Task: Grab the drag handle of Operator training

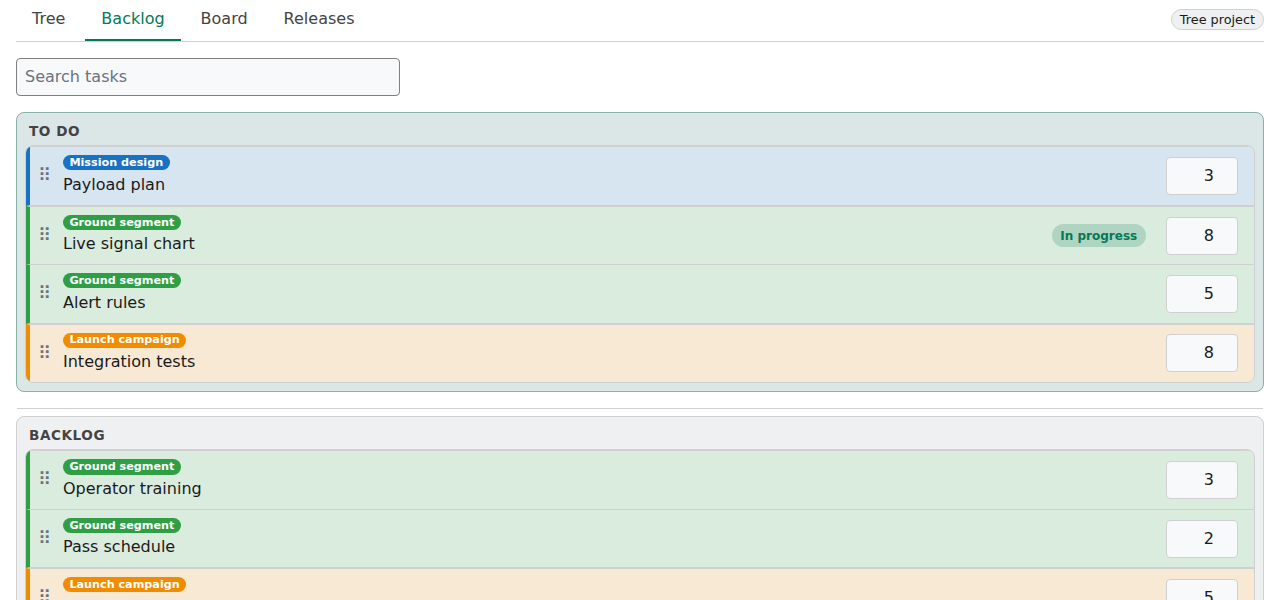Action: click(44, 478)
